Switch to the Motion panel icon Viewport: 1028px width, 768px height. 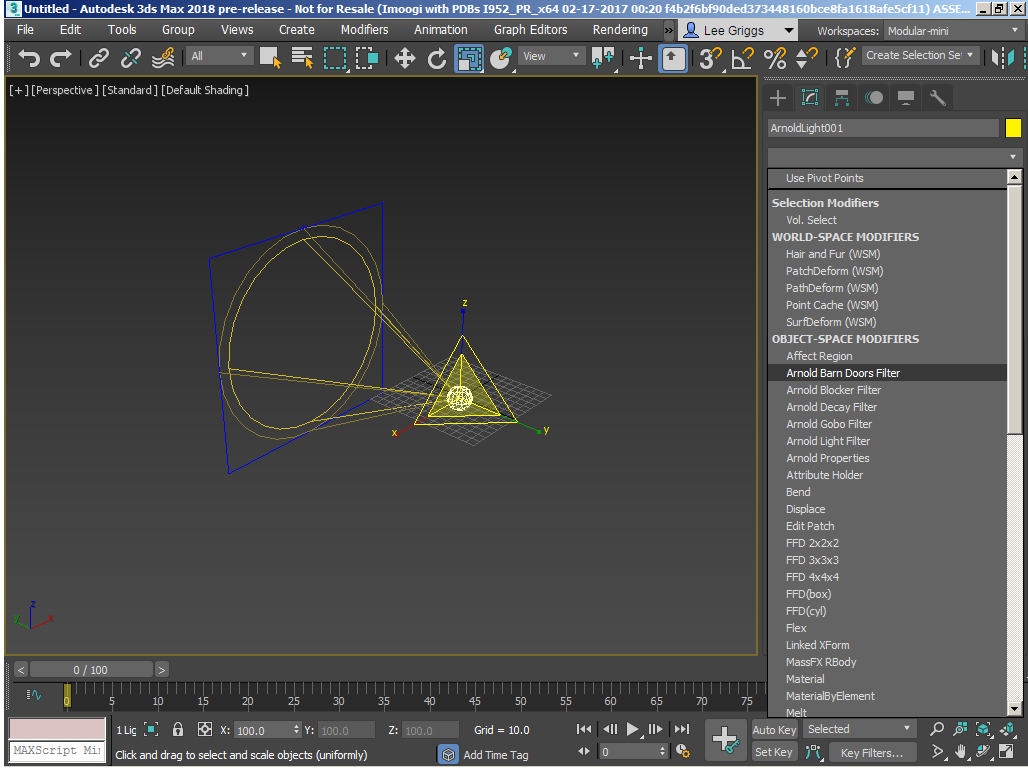pos(874,97)
